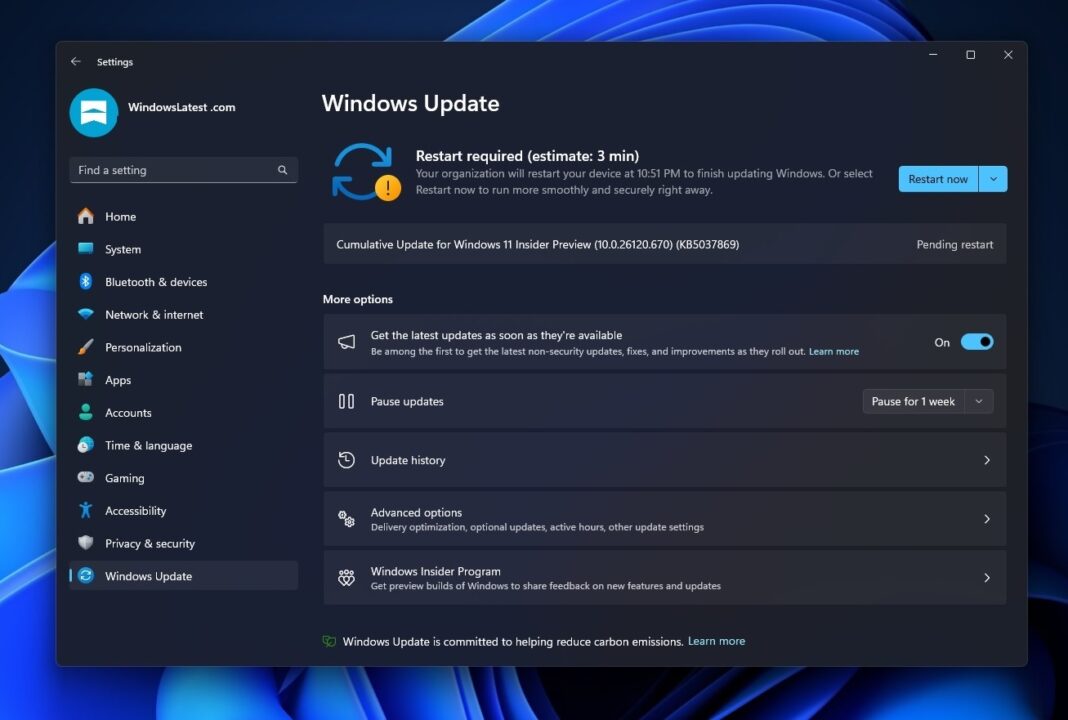1068x720 pixels.
Task: Open the Restart now split-button dropdown
Action: pos(993,178)
